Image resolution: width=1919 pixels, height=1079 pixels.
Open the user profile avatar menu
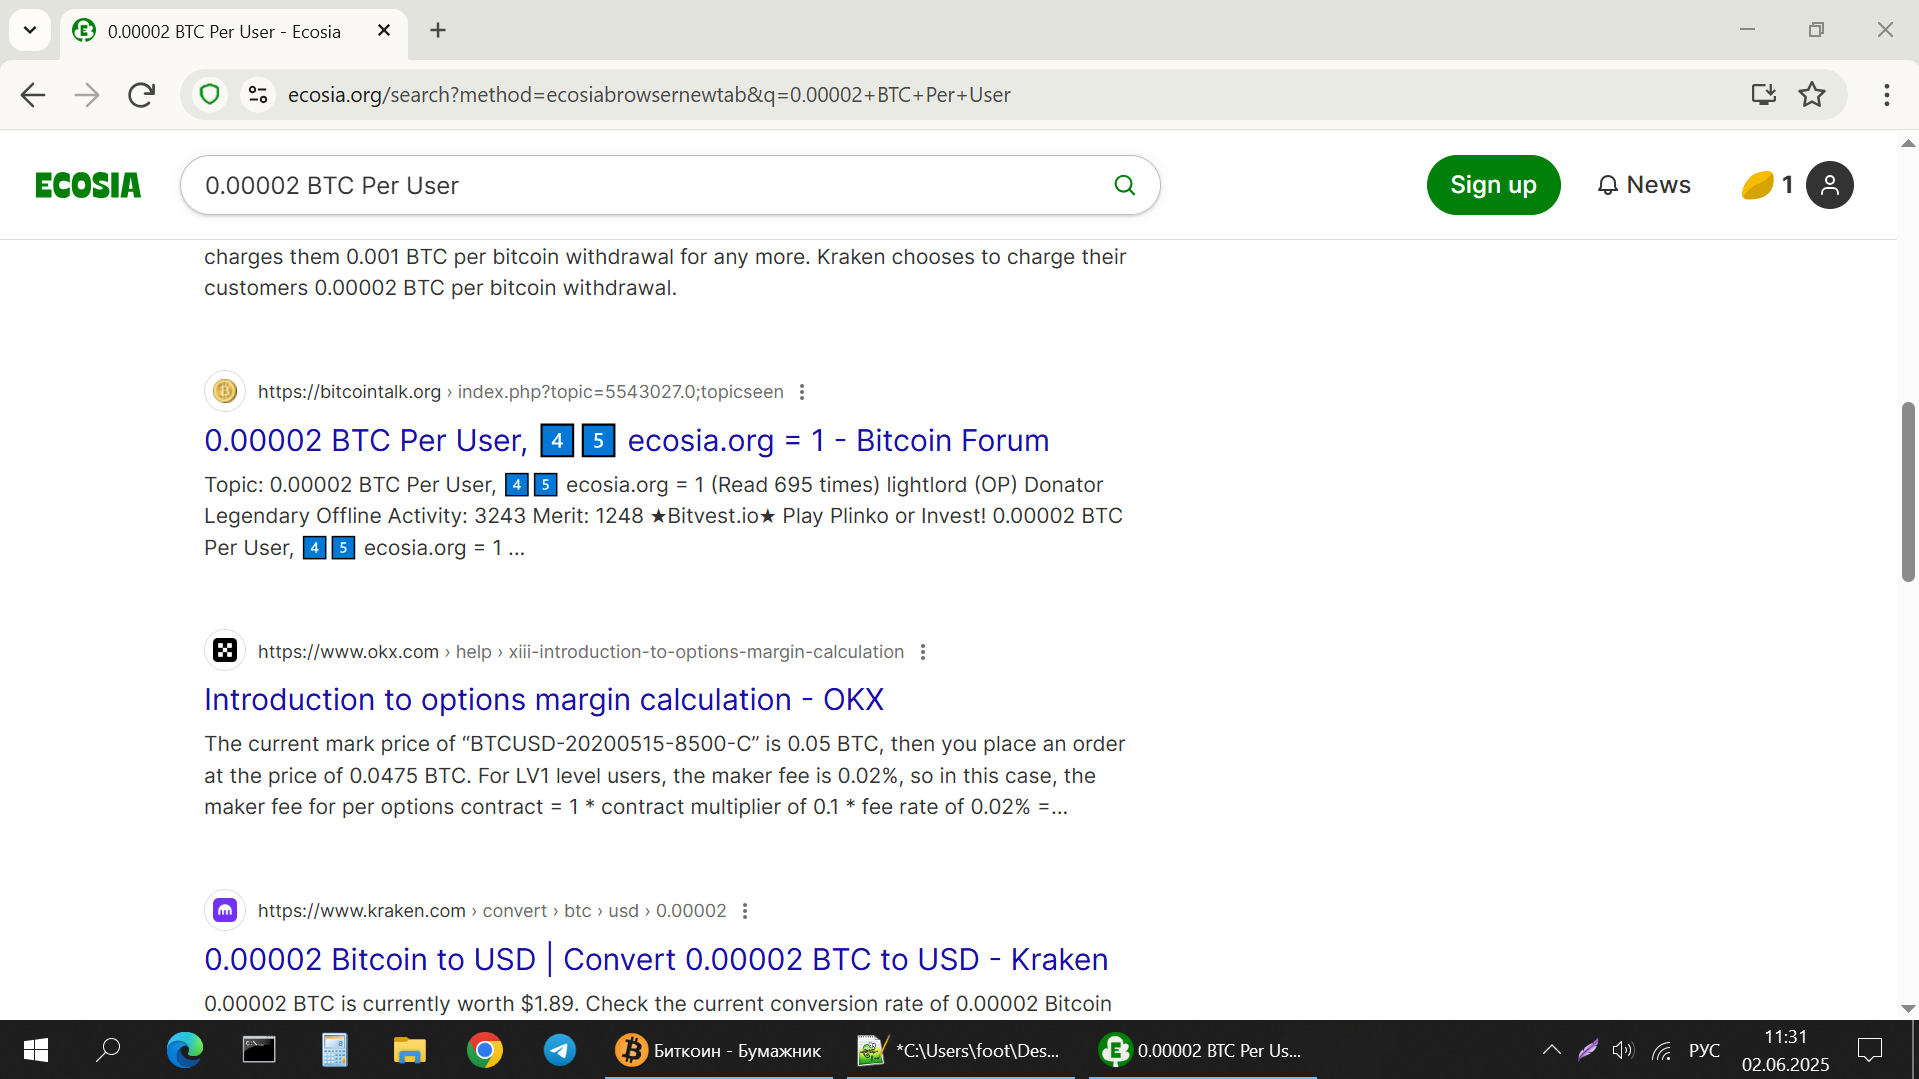(x=1830, y=185)
